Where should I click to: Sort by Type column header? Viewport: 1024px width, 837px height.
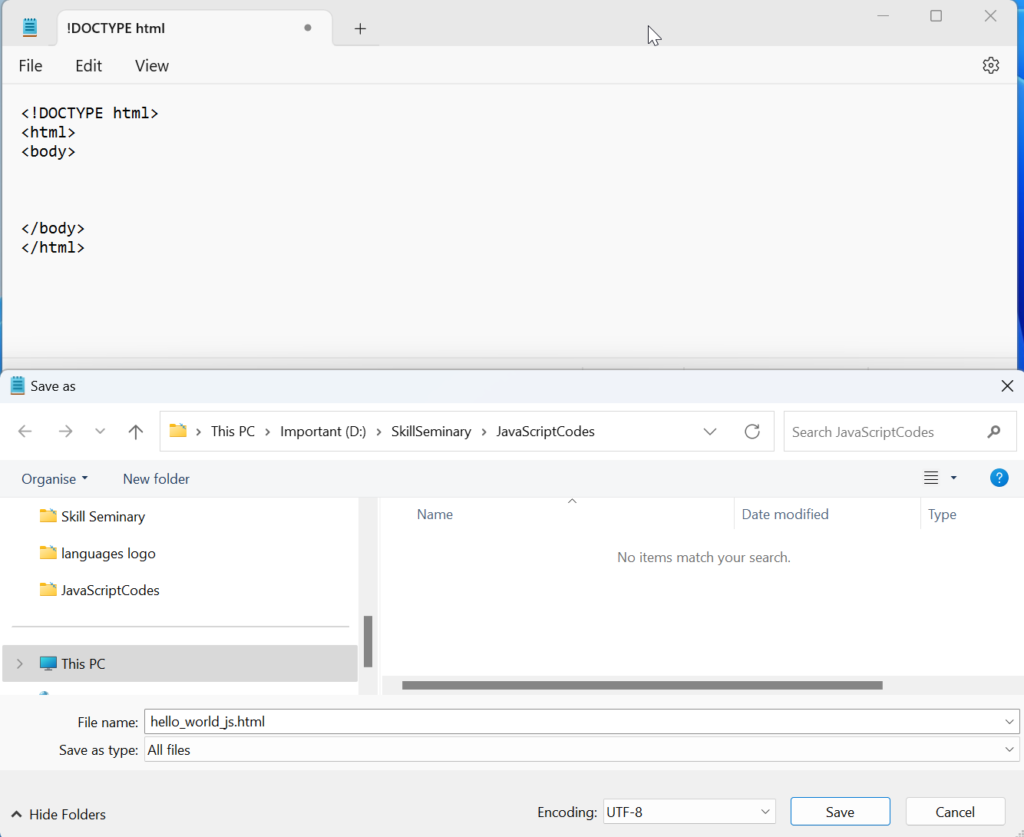pyautogui.click(x=942, y=514)
